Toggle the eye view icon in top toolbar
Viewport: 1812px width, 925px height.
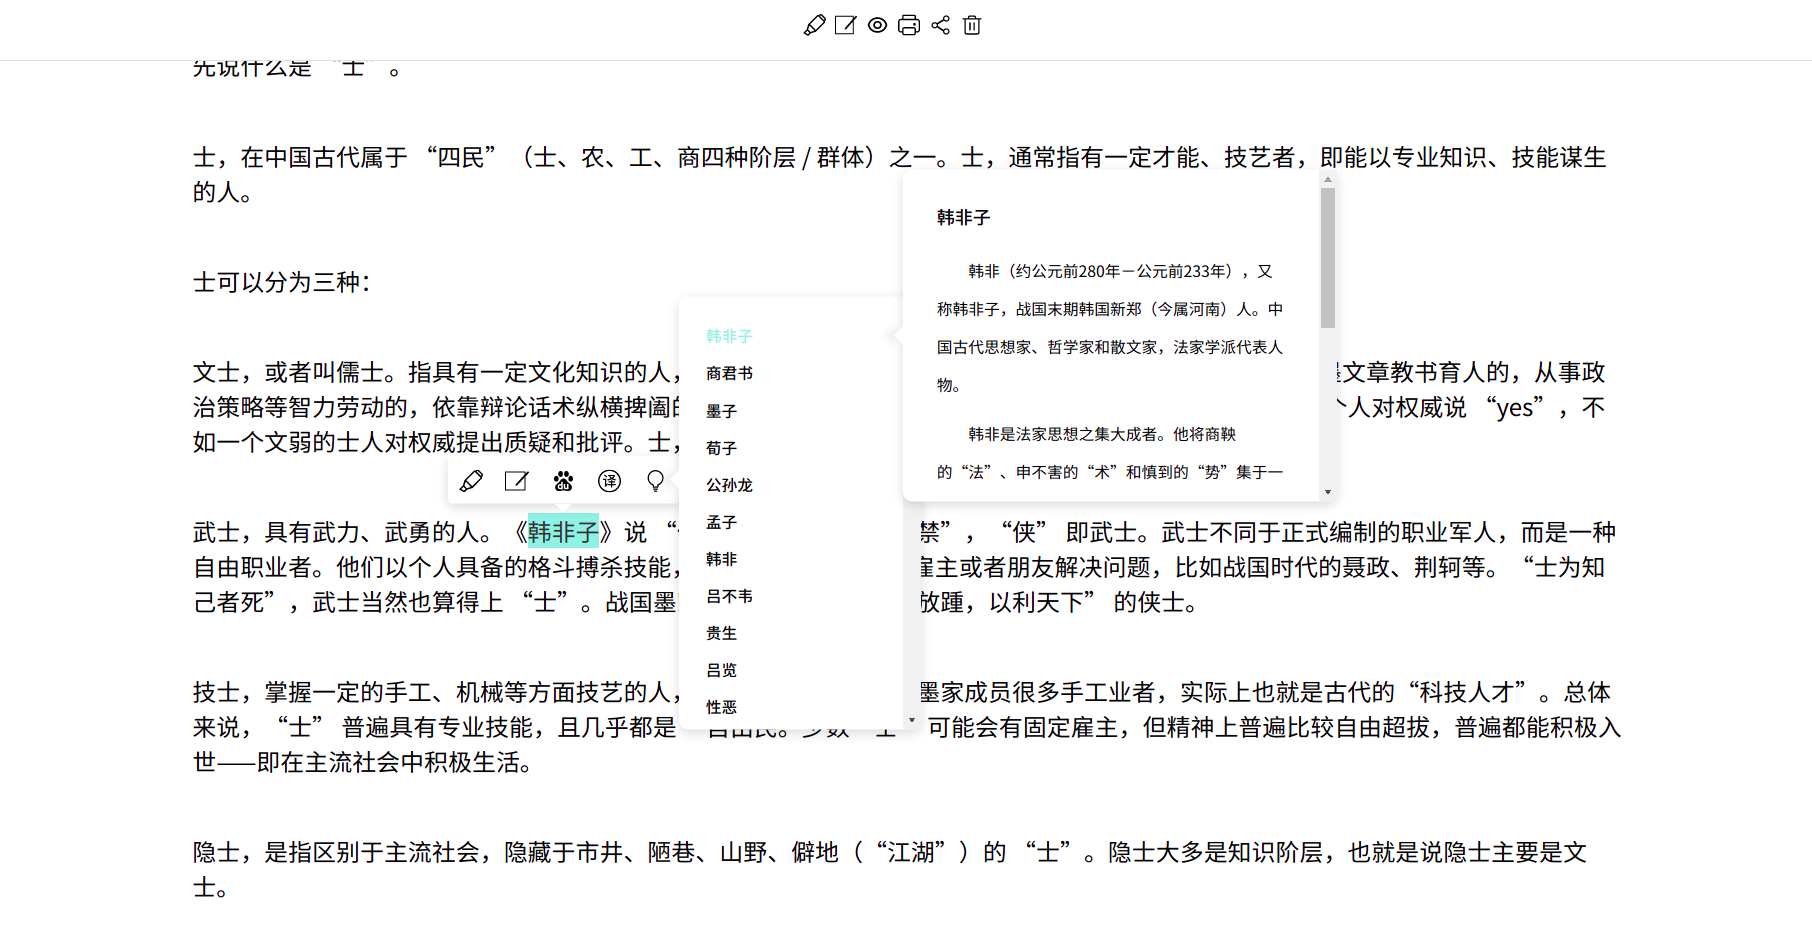pyautogui.click(x=877, y=25)
